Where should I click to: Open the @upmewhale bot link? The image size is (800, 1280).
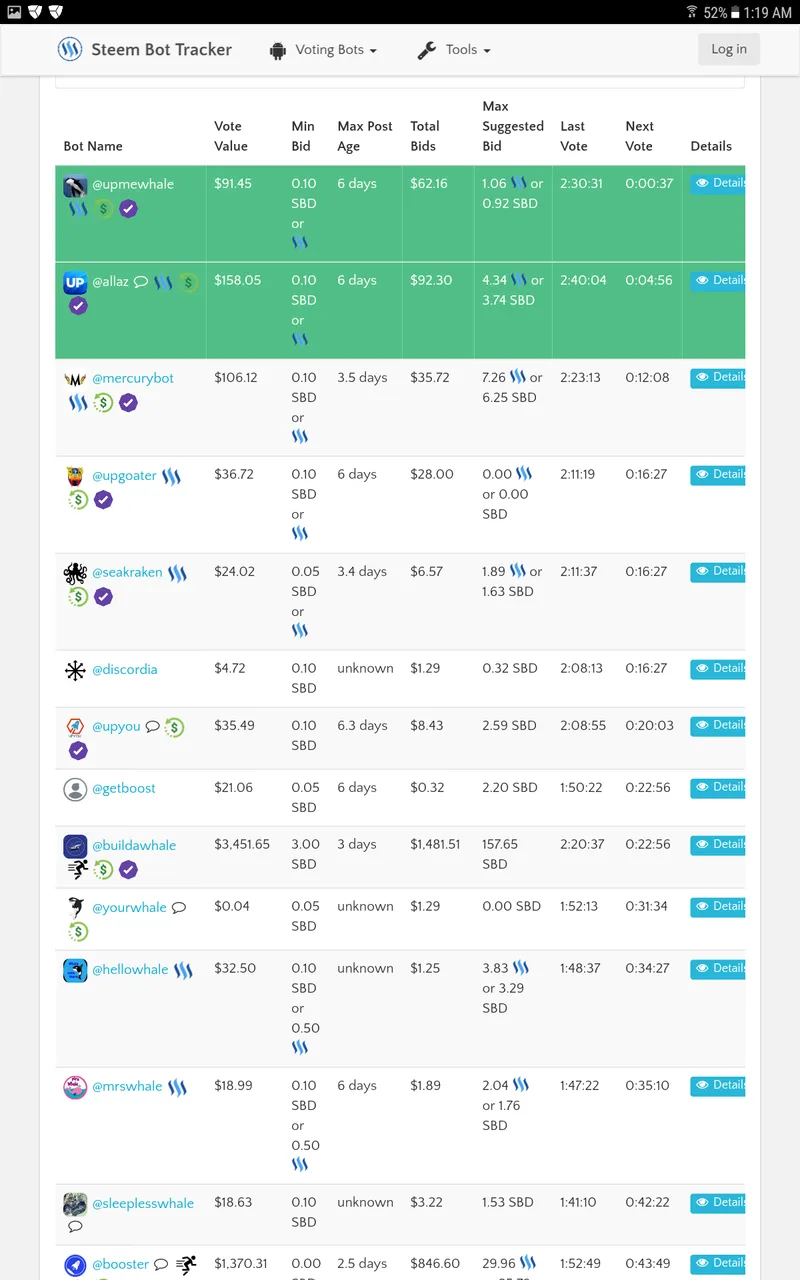click(133, 184)
